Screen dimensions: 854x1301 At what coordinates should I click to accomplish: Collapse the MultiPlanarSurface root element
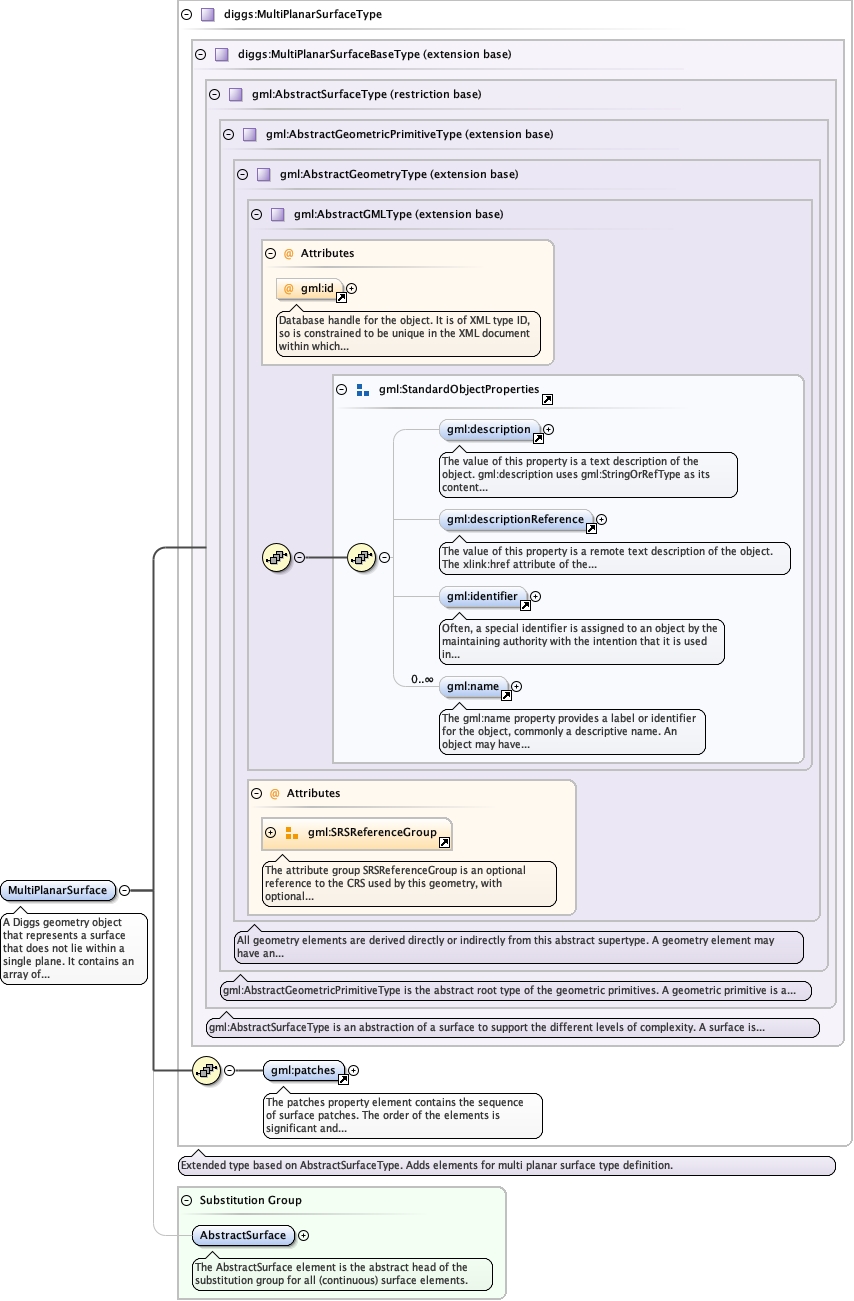pyautogui.click(x=125, y=890)
